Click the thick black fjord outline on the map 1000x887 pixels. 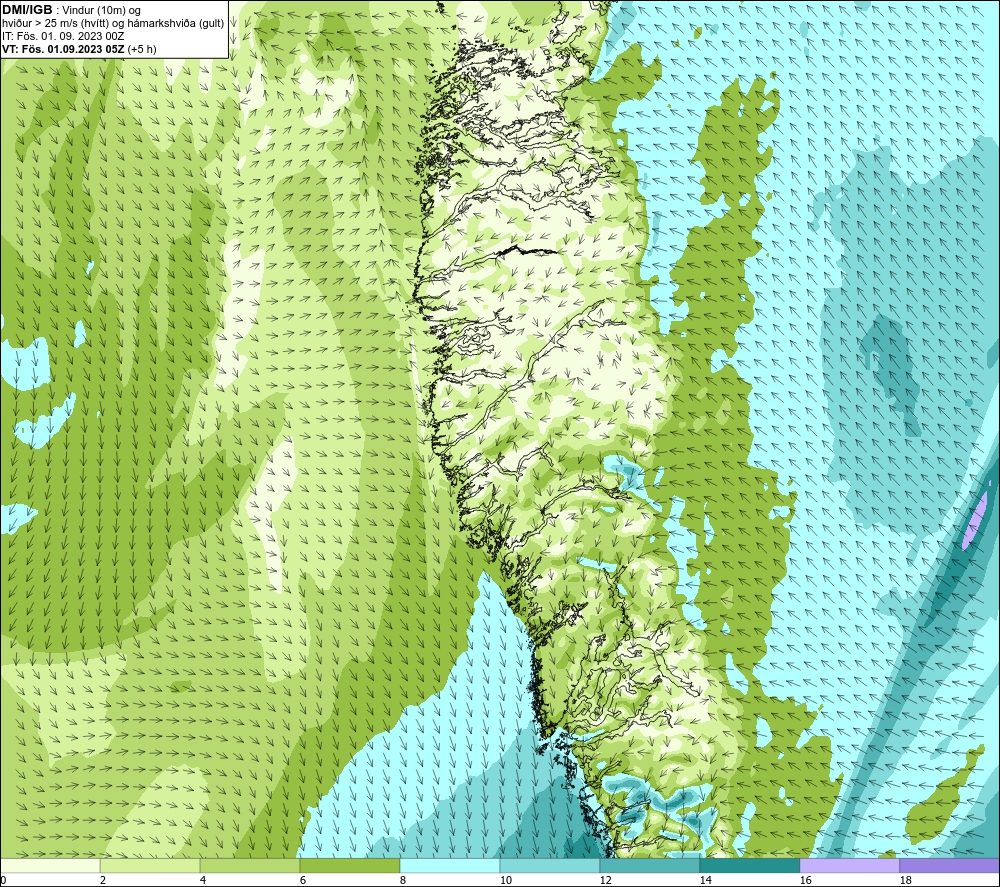(x=527, y=250)
